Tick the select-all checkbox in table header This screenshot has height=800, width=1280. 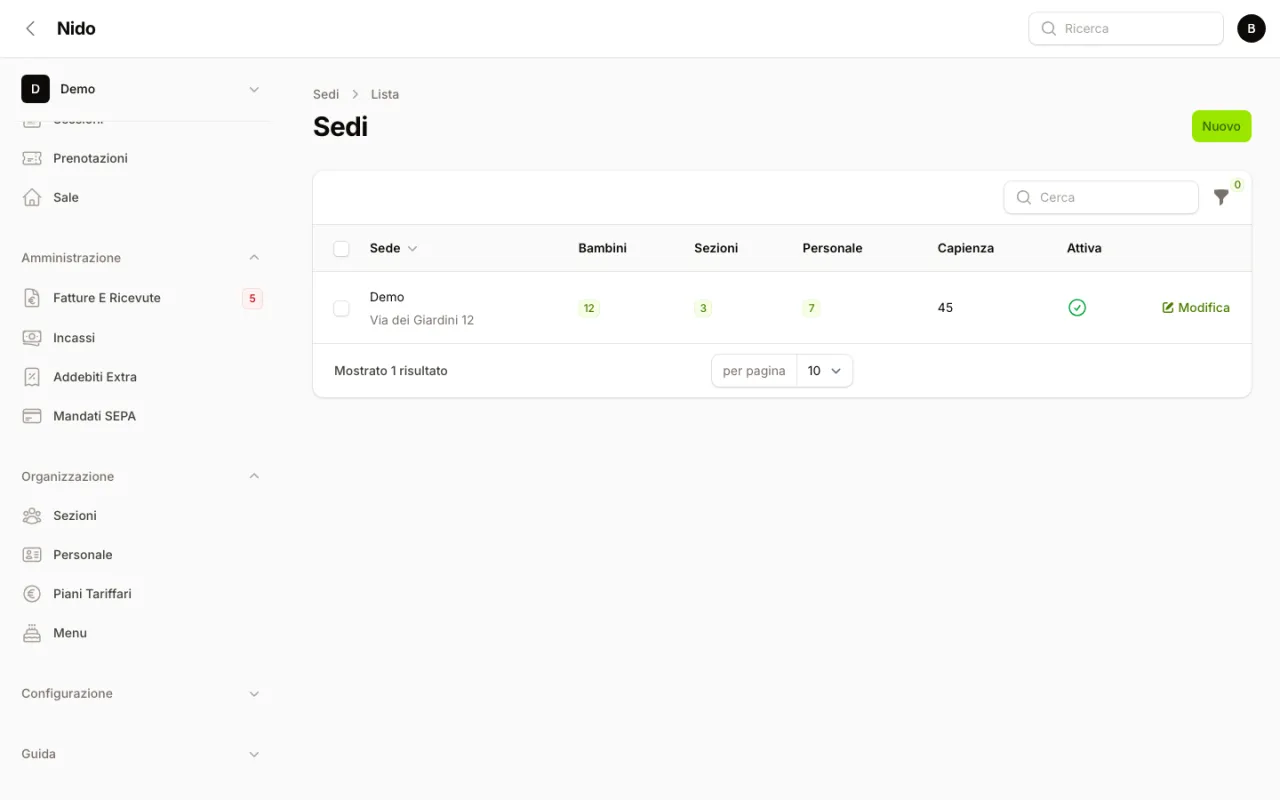tap(341, 248)
